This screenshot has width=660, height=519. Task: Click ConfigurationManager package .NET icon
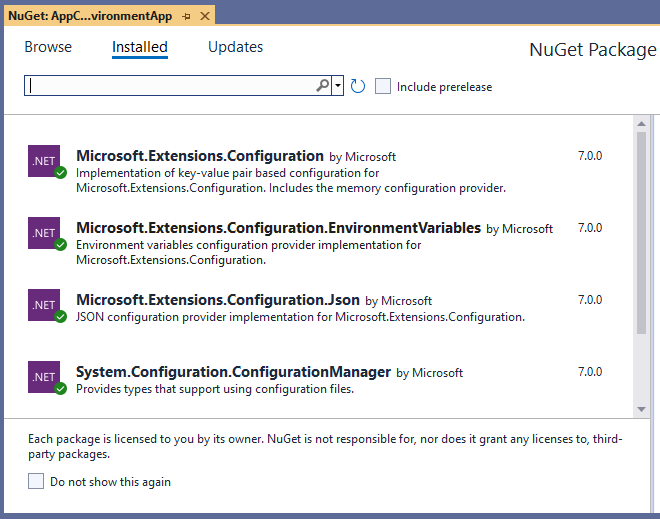[44, 377]
